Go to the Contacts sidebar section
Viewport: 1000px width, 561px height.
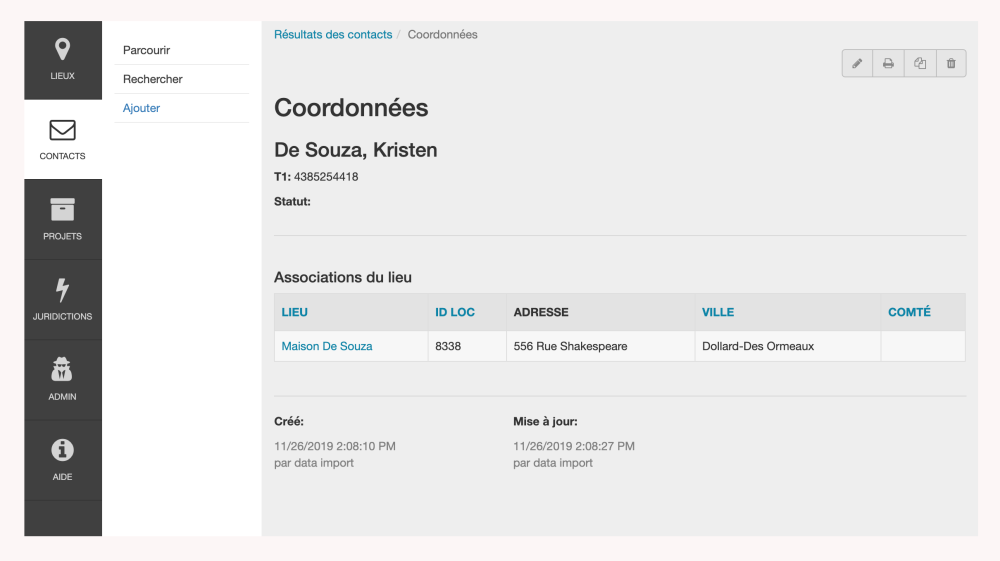pyautogui.click(x=63, y=140)
